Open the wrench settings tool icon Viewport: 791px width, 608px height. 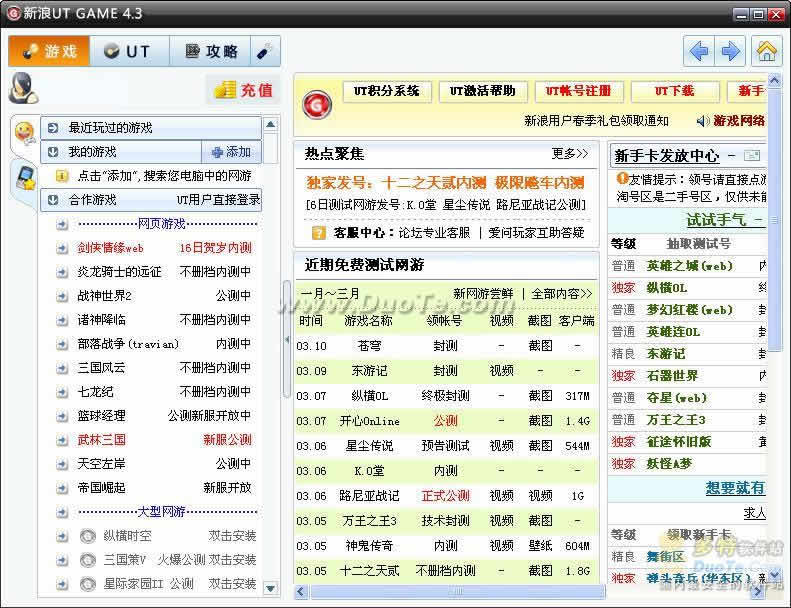pos(265,52)
